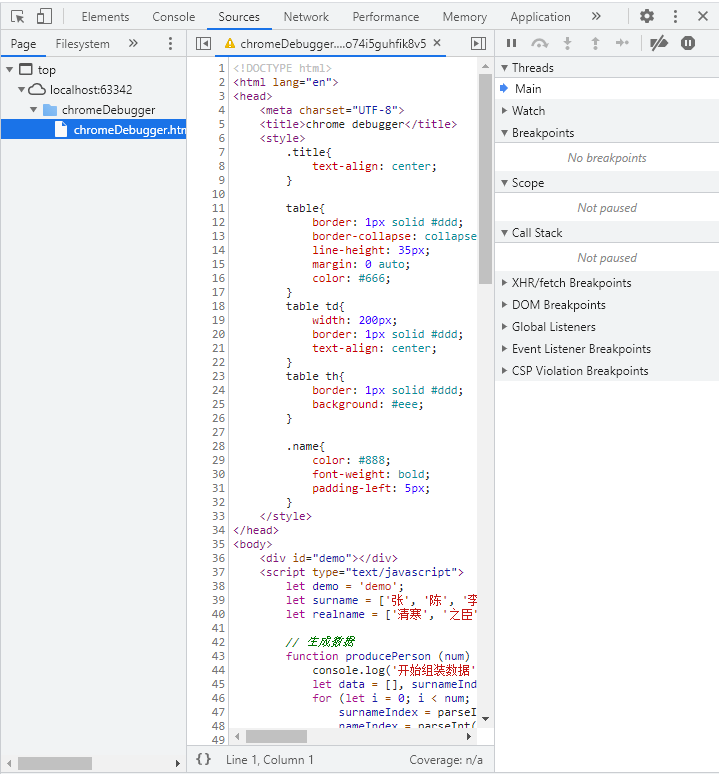
Task: Pretty print code with braces icon
Action: (203, 759)
